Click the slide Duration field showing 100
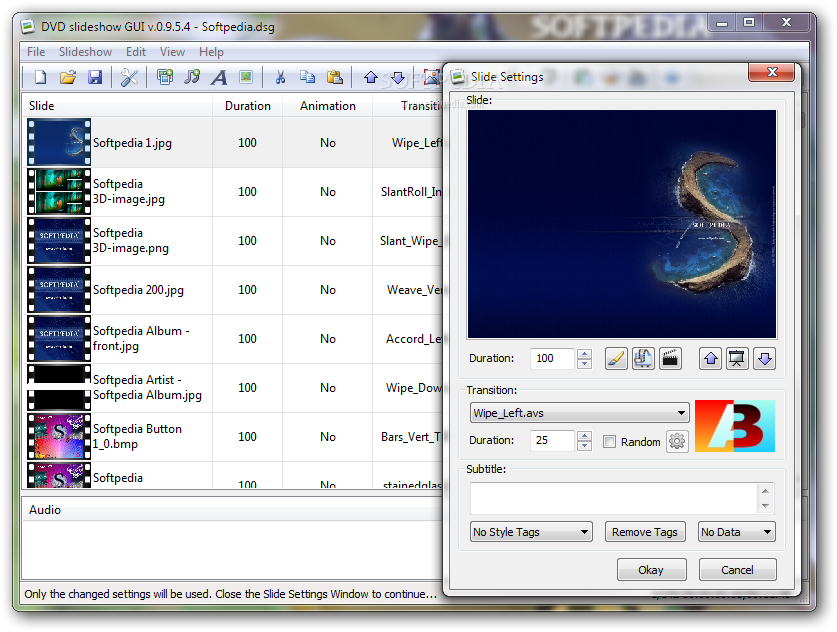Image resolution: width=837 pixels, height=632 pixels. pos(552,359)
